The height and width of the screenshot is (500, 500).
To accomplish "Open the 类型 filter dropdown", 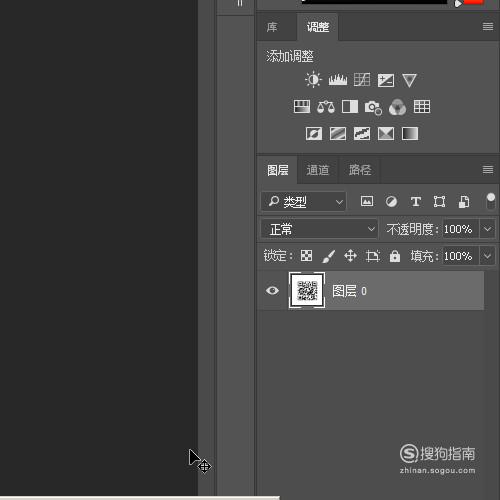I will pos(304,201).
